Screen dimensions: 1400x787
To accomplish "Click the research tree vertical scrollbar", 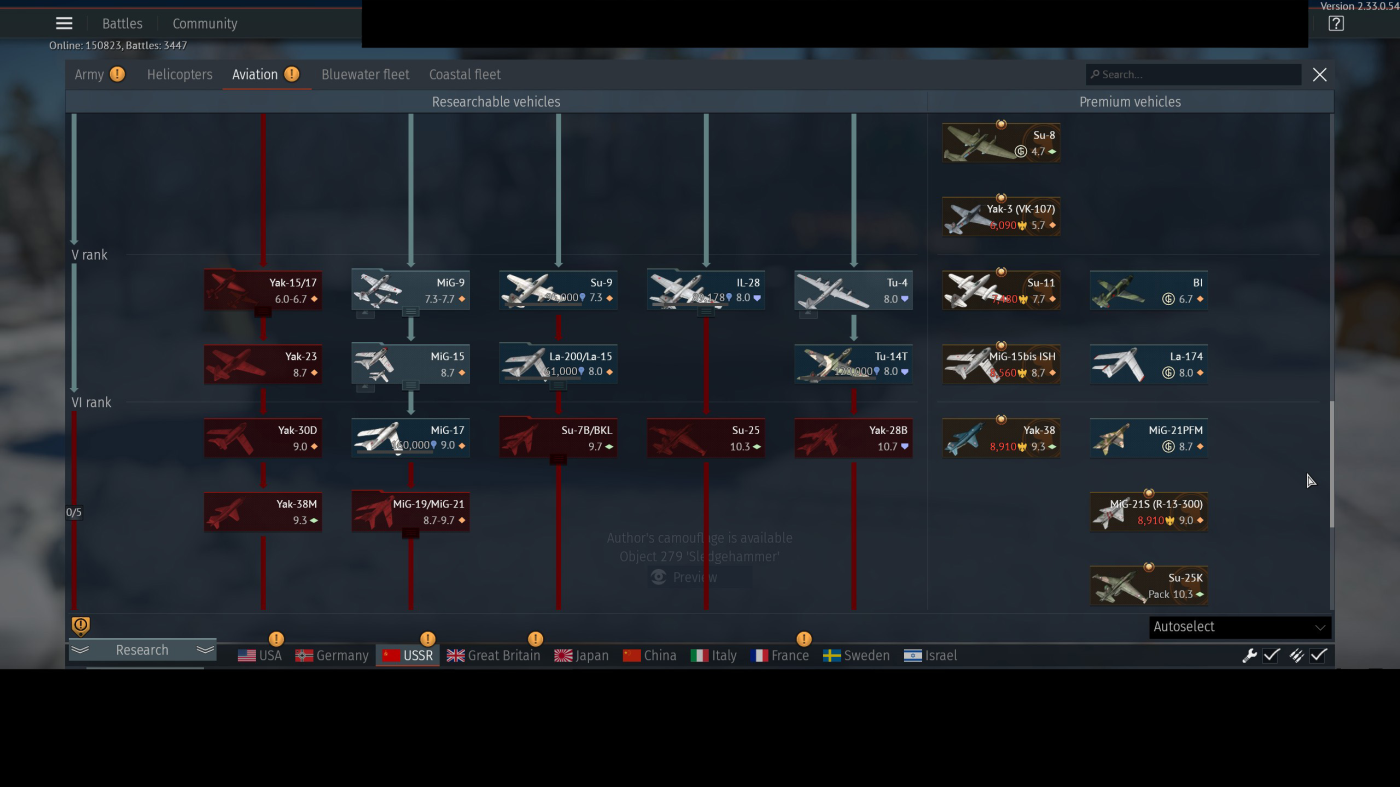I will [1331, 464].
